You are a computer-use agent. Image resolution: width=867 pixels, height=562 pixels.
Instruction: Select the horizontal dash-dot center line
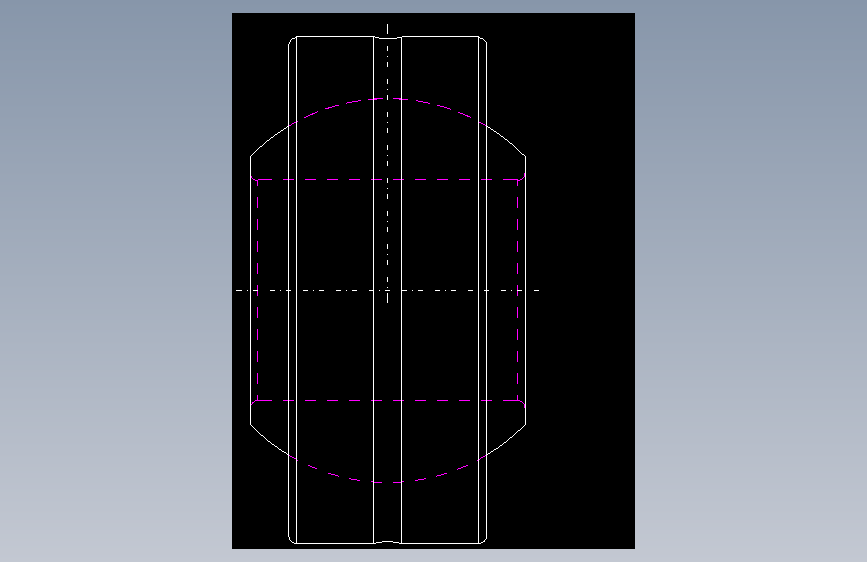click(x=388, y=290)
